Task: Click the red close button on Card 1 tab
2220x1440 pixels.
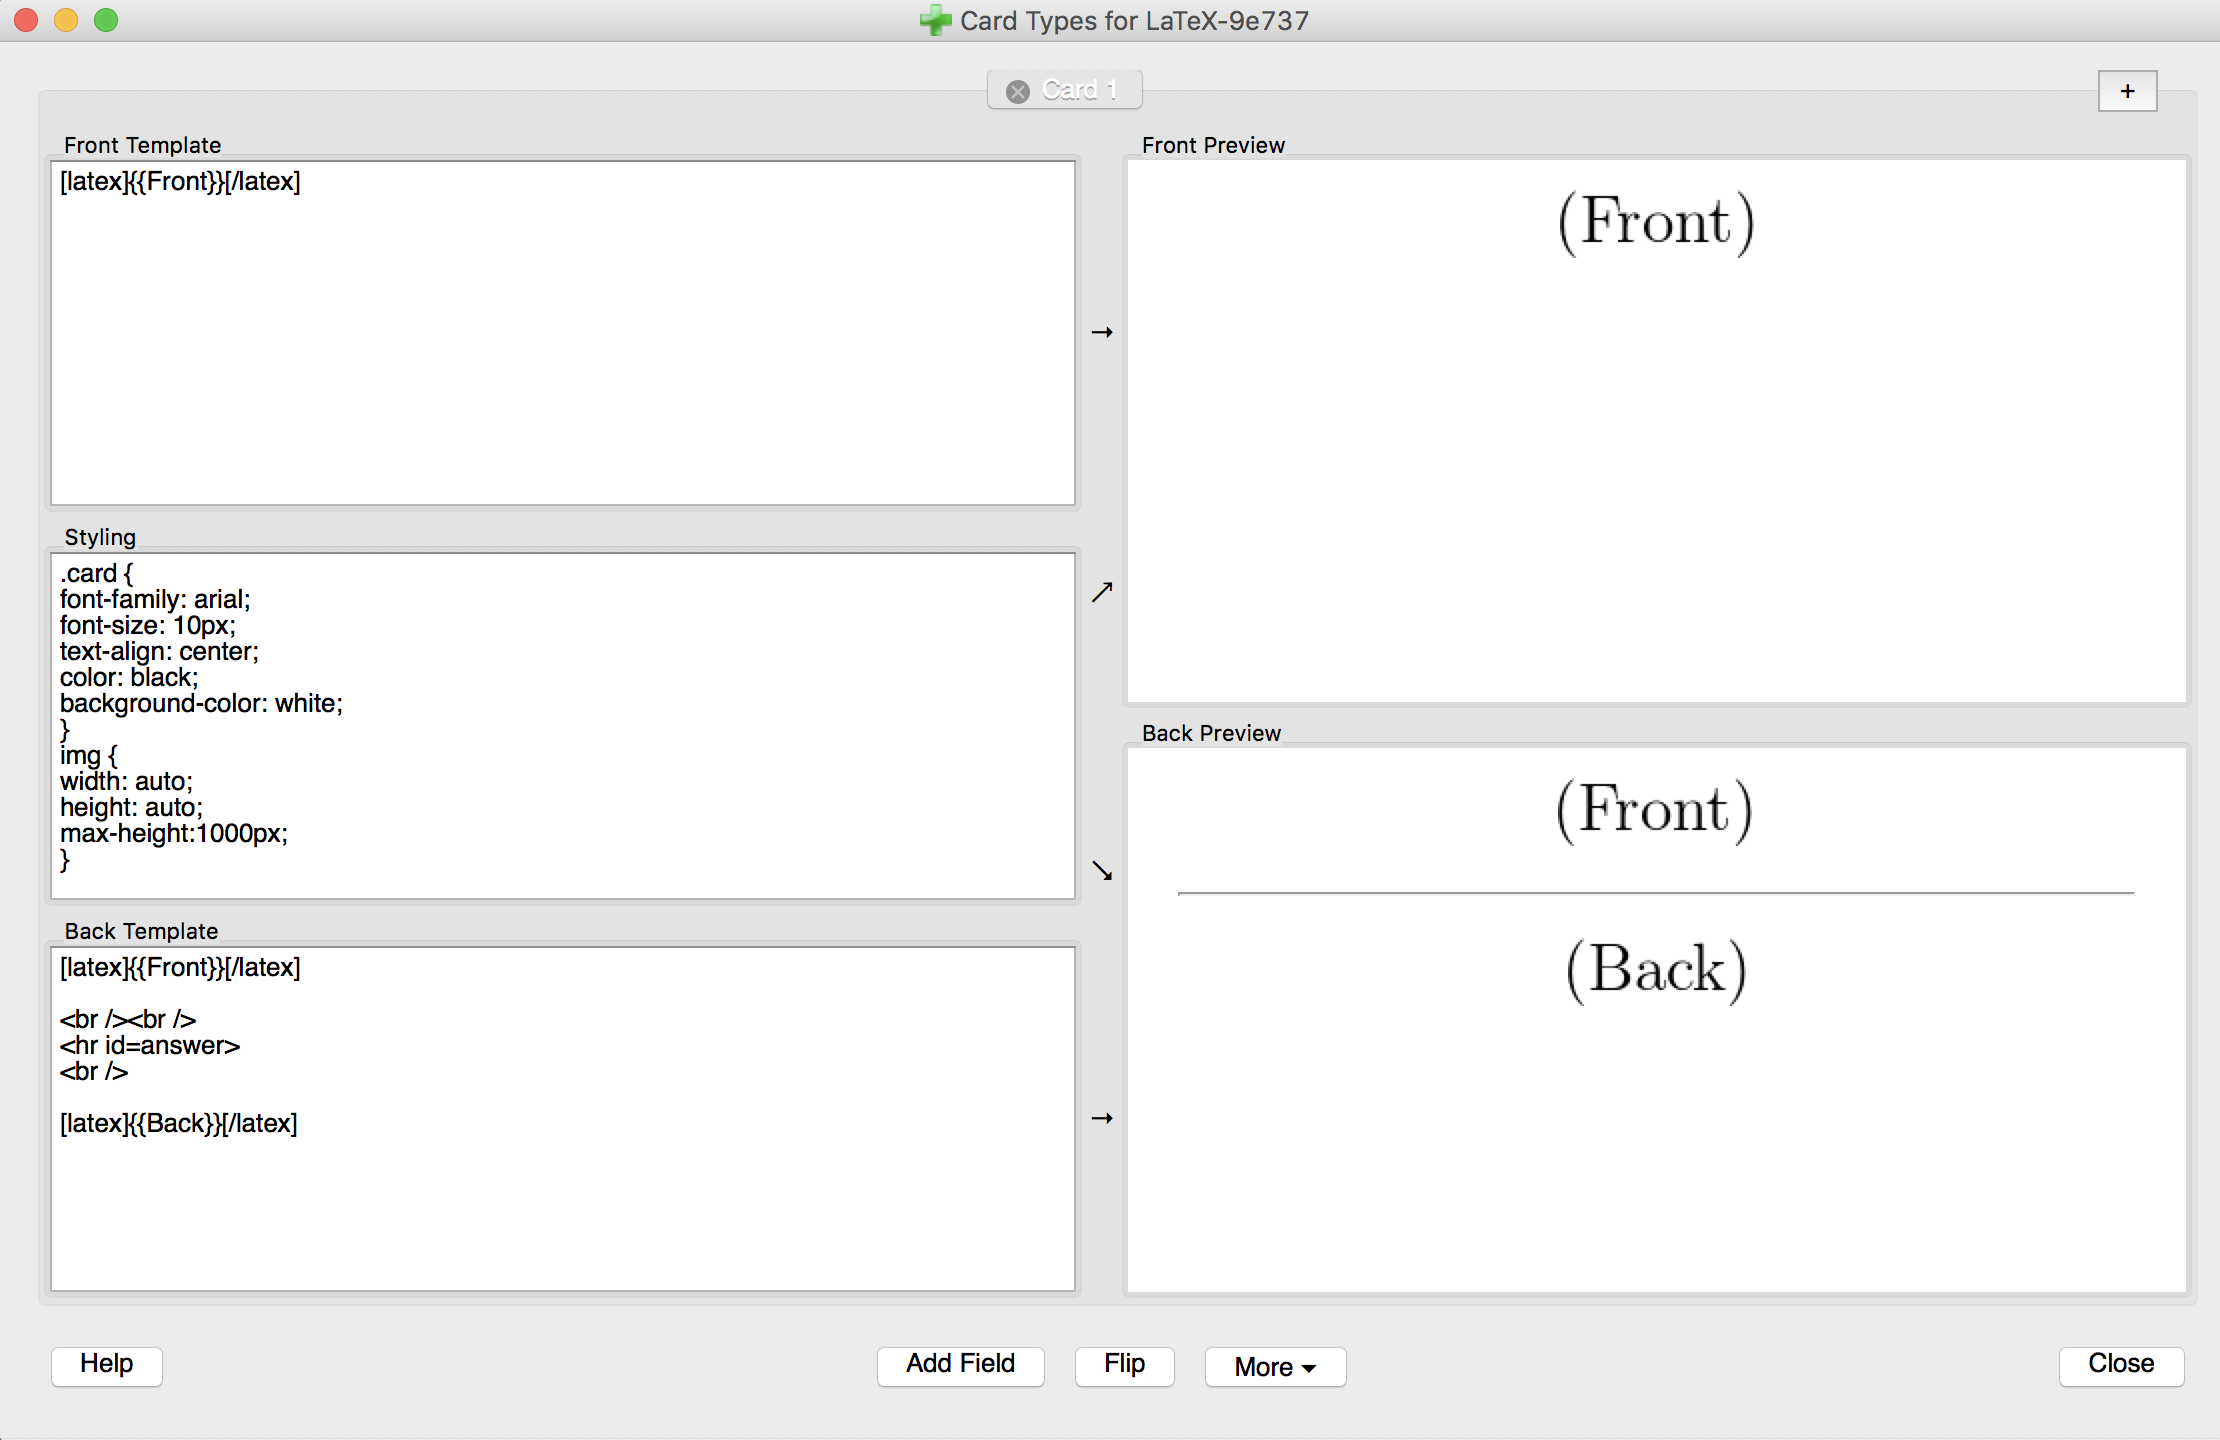Action: pos(1018,89)
